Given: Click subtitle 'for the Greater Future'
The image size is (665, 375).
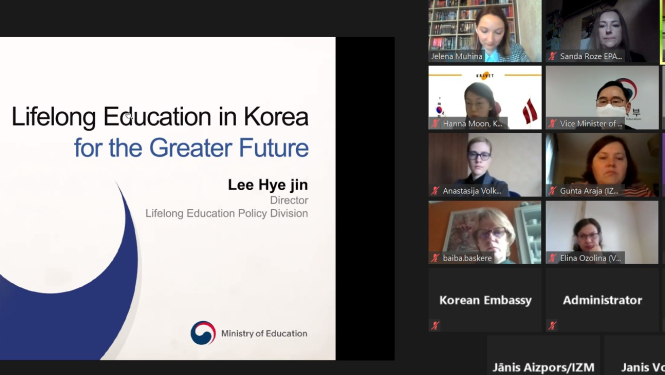Looking at the screenshot, I should (191, 148).
